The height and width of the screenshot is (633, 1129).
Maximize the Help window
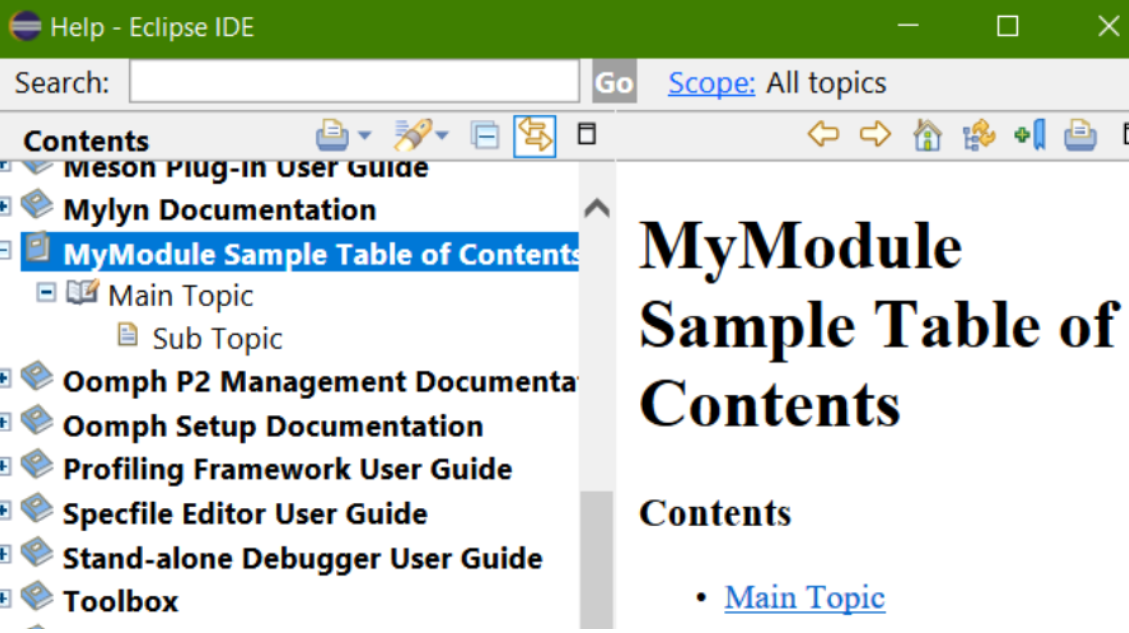pyautogui.click(x=1007, y=27)
